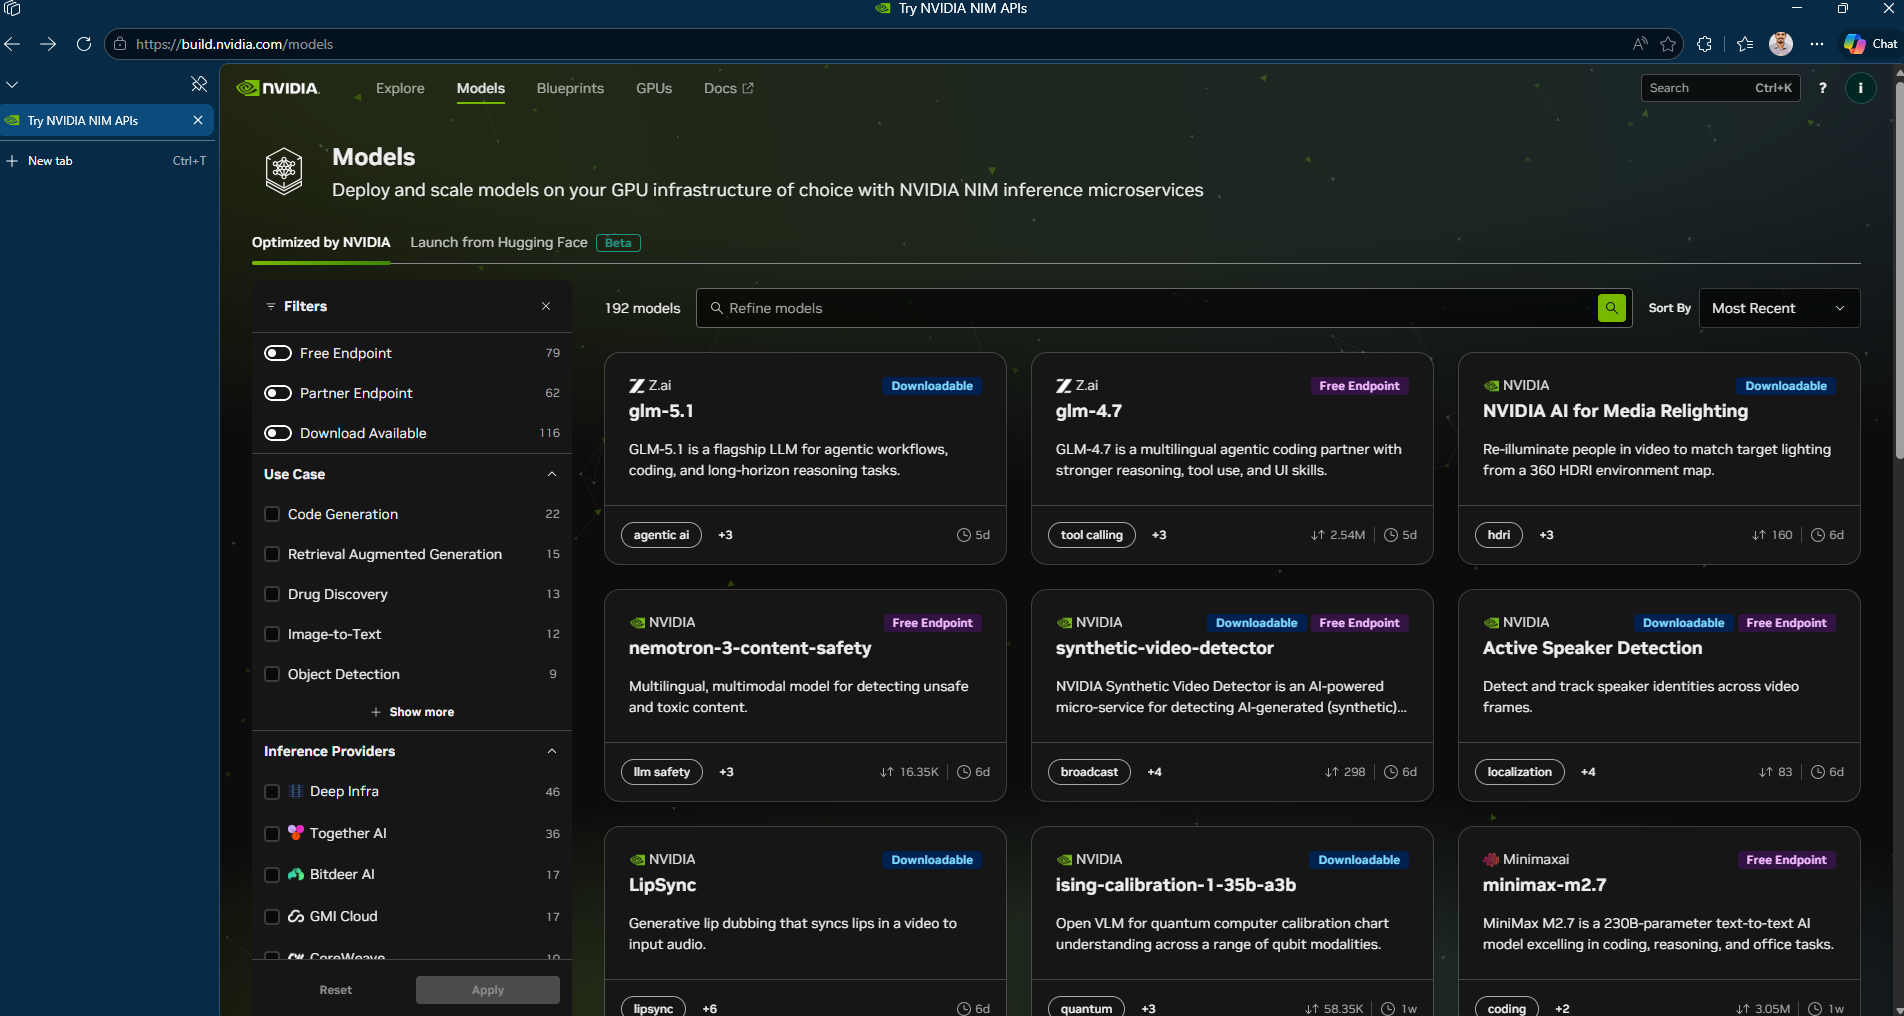
Task: Check the Code Generation checkbox
Action: pyautogui.click(x=272, y=514)
